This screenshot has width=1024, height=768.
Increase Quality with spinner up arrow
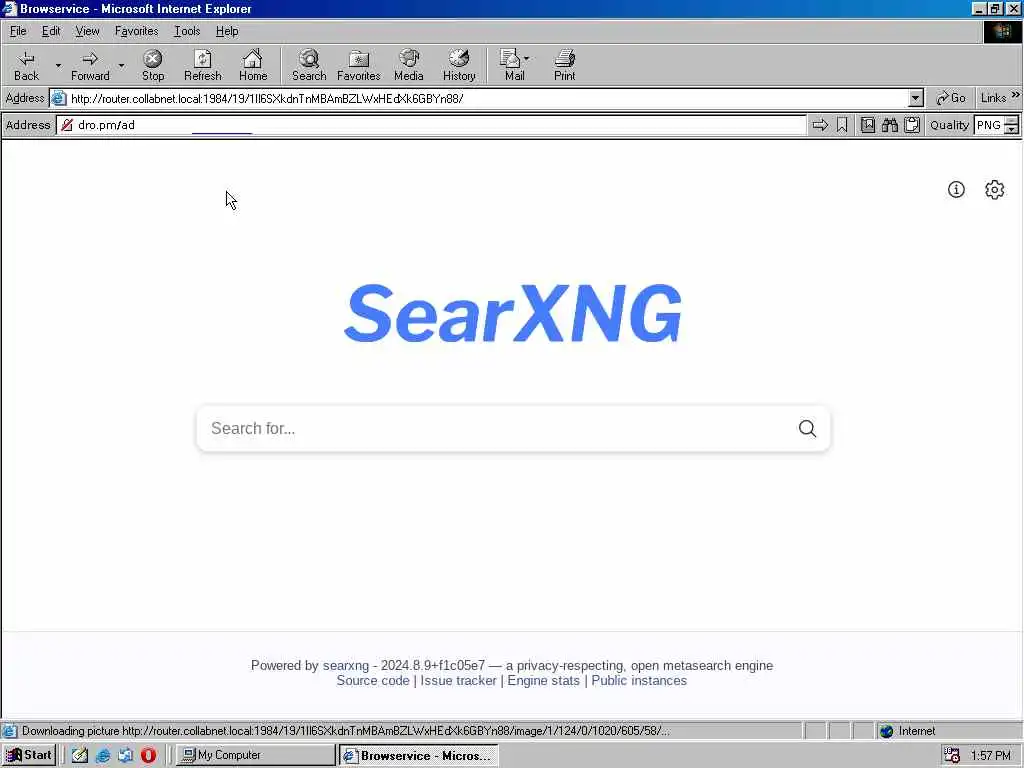point(1012,121)
